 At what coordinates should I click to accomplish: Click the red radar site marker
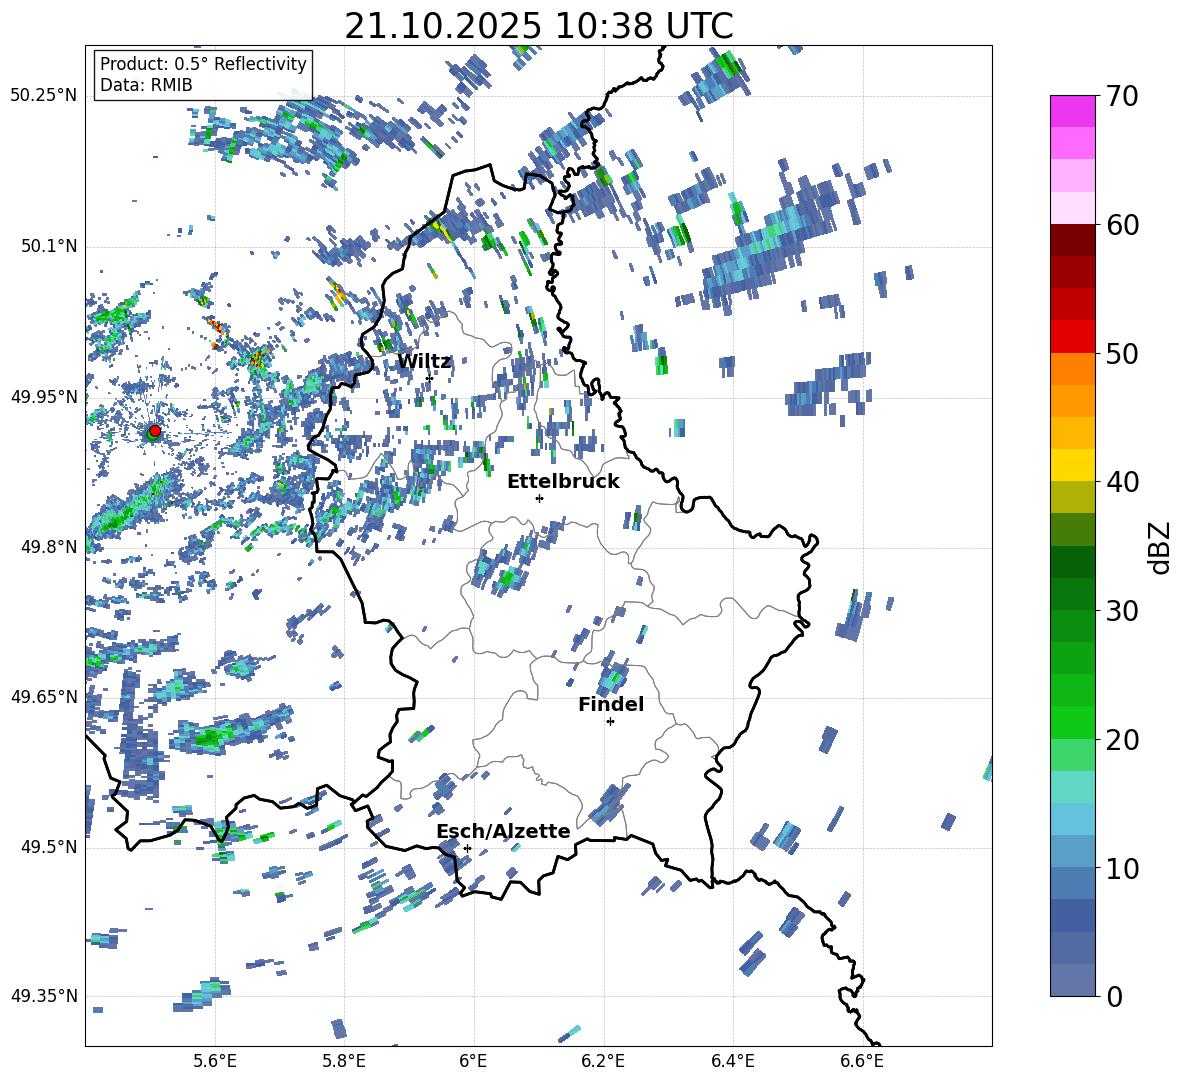[x=154, y=431]
